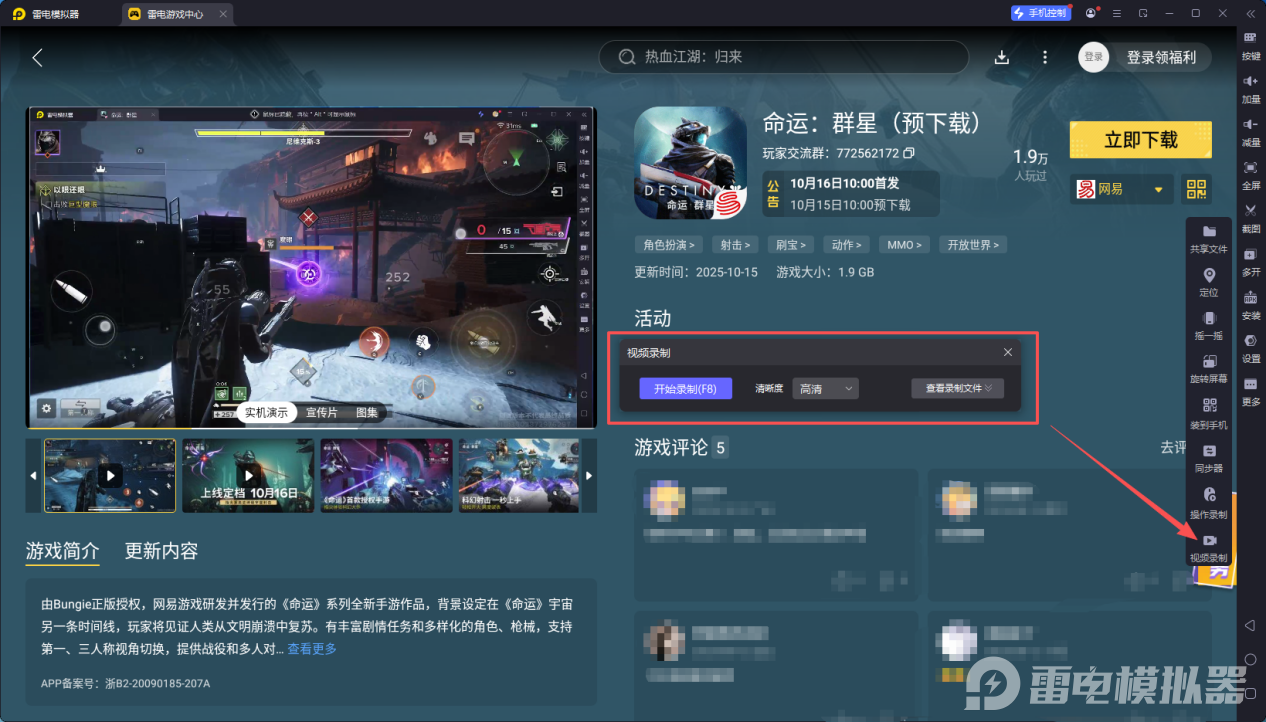Viewport: 1266px width, 722px height.
Task: Open the download manager icon
Action: click(1001, 57)
